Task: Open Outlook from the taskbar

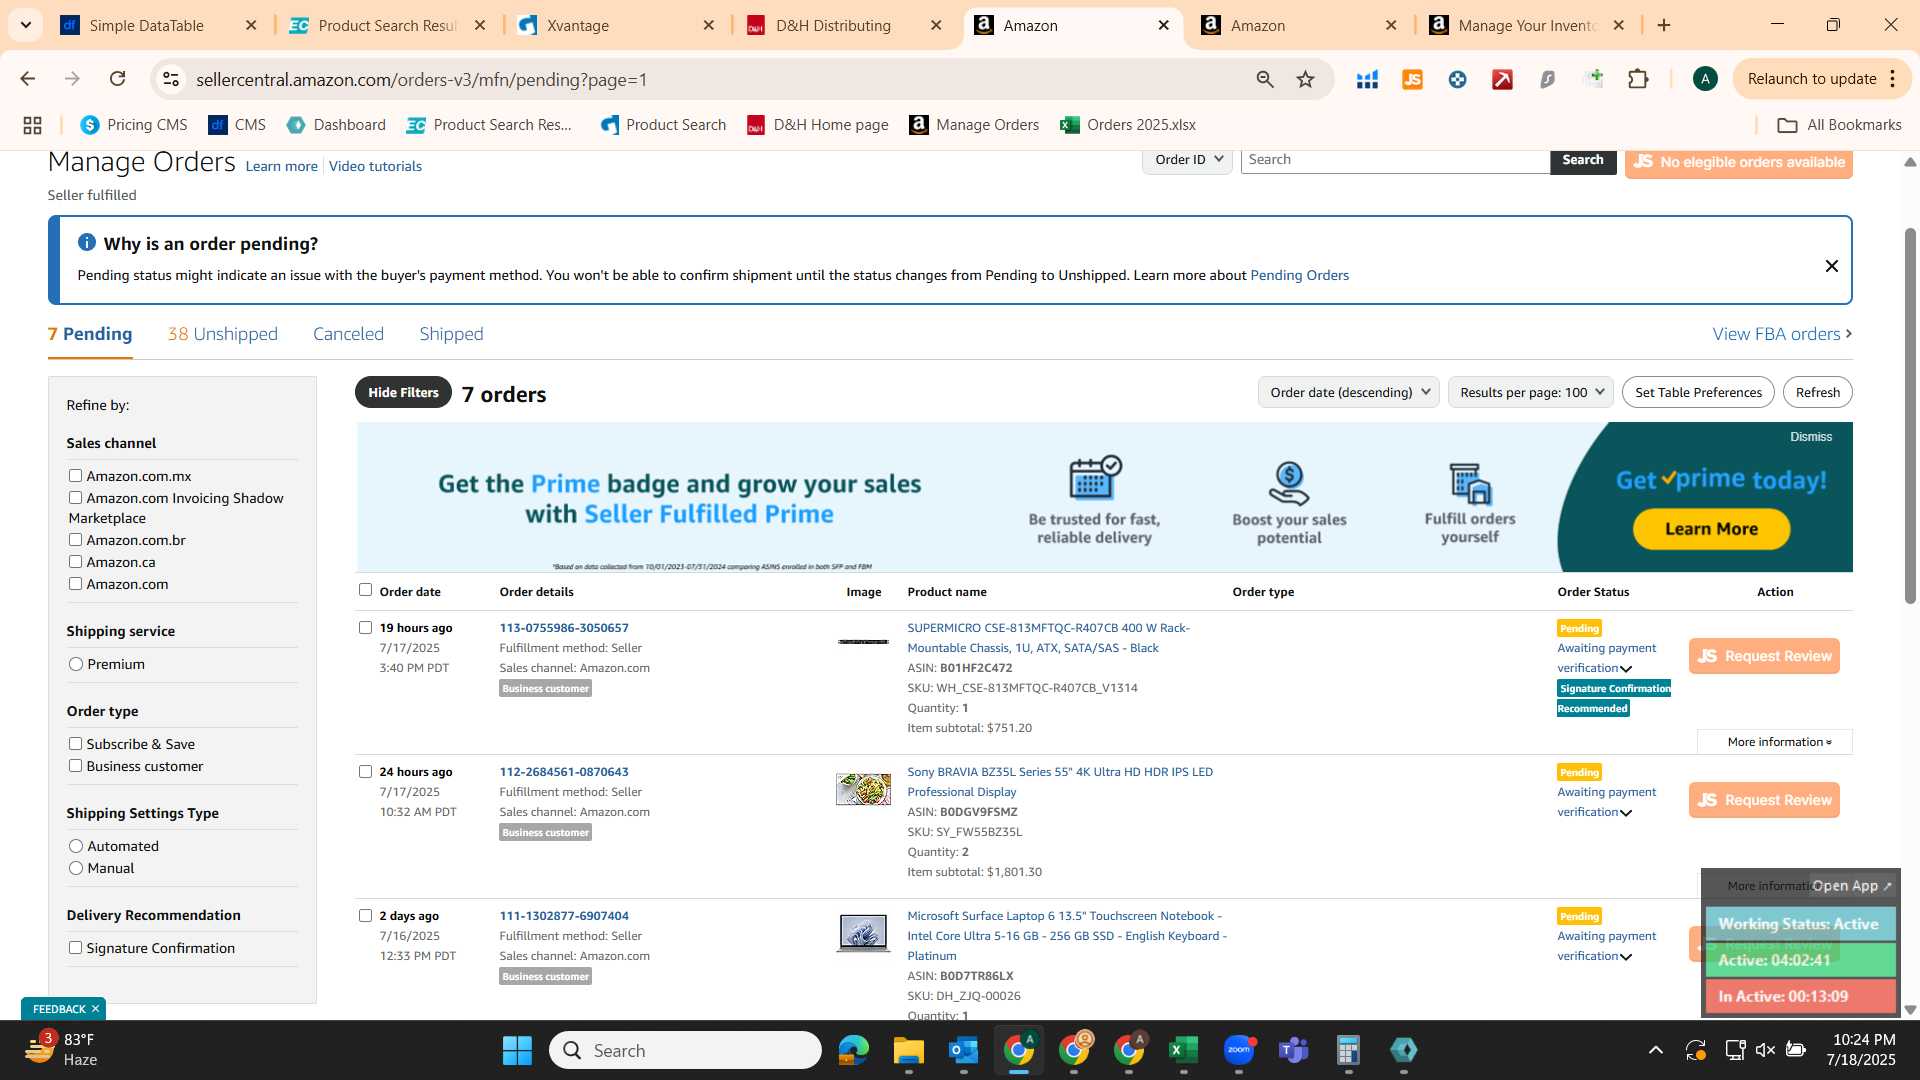Action: [x=963, y=1050]
